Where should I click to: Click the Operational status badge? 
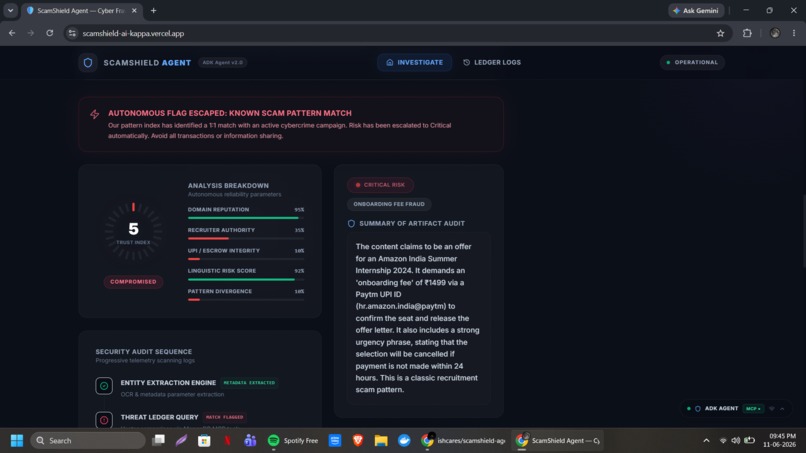pos(692,62)
